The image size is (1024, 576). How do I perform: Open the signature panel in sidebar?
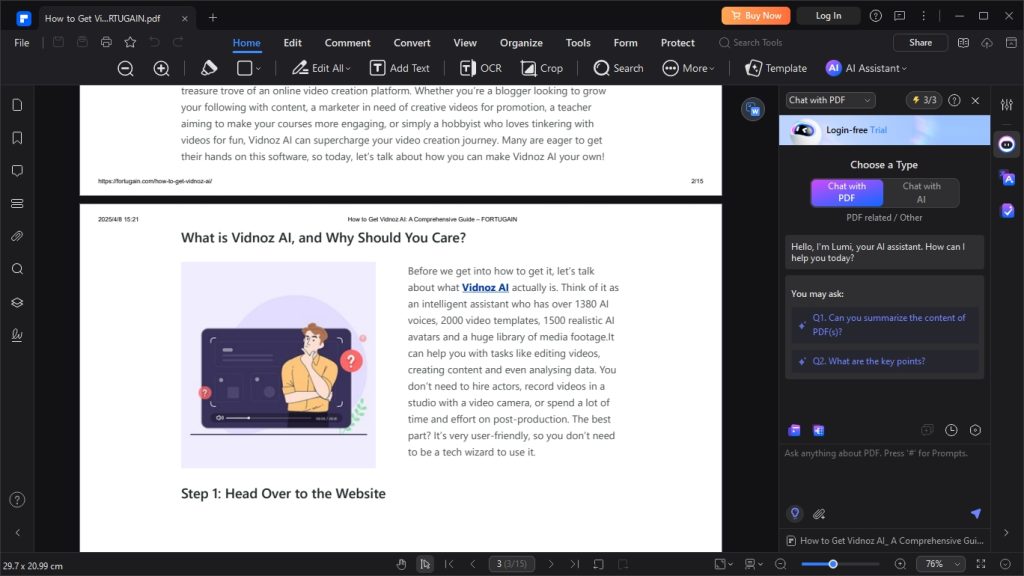tap(17, 335)
